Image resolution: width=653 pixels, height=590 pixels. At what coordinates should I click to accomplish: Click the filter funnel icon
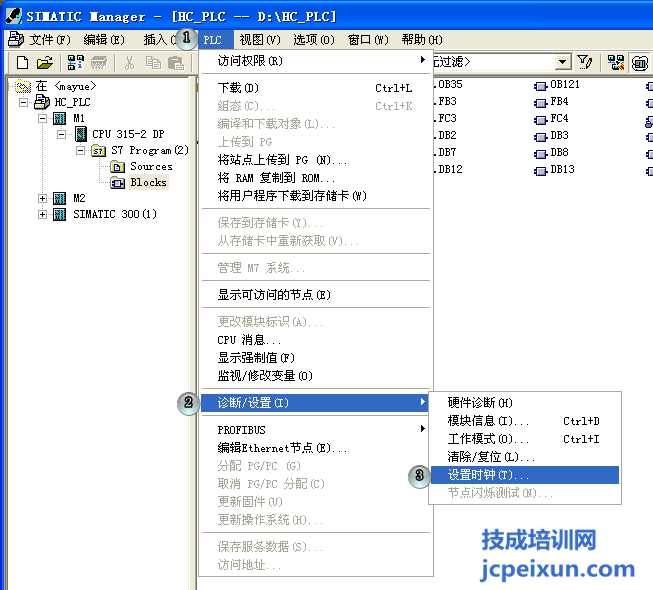[x=585, y=62]
